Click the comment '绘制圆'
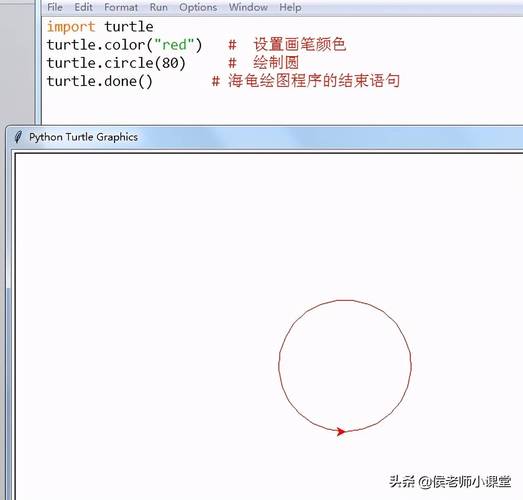The height and width of the screenshot is (500, 523). (276, 62)
